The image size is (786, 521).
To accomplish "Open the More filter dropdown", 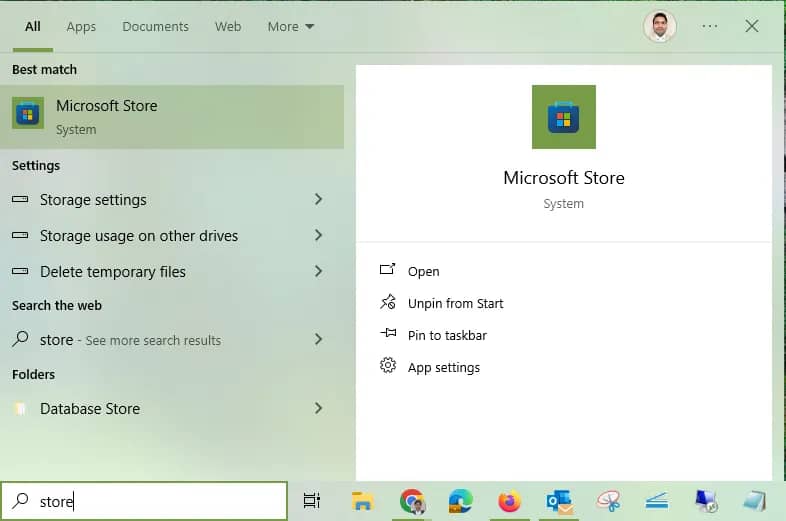I will tap(291, 27).
